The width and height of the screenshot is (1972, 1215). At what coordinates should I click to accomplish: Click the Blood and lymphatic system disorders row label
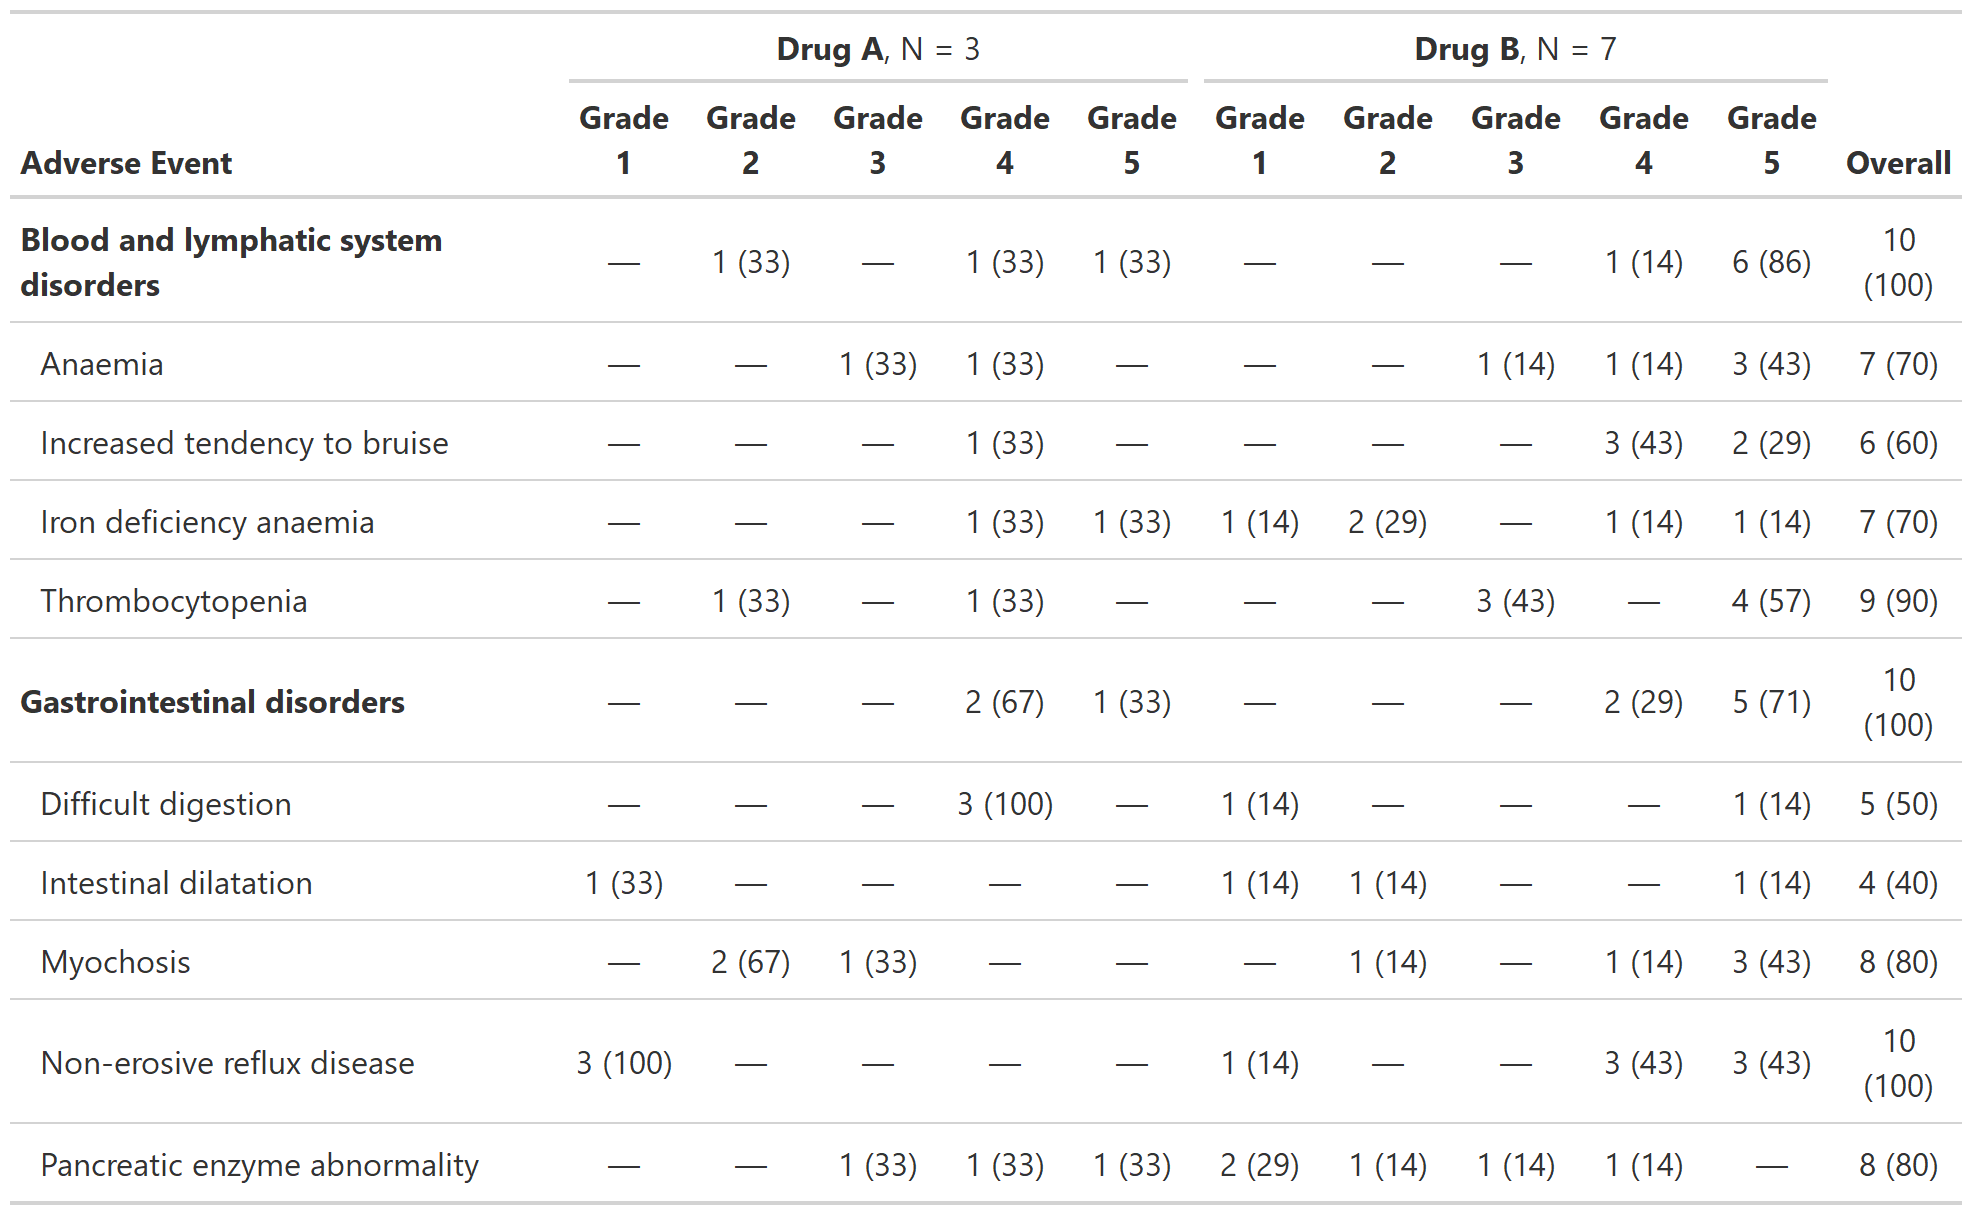pos(230,262)
